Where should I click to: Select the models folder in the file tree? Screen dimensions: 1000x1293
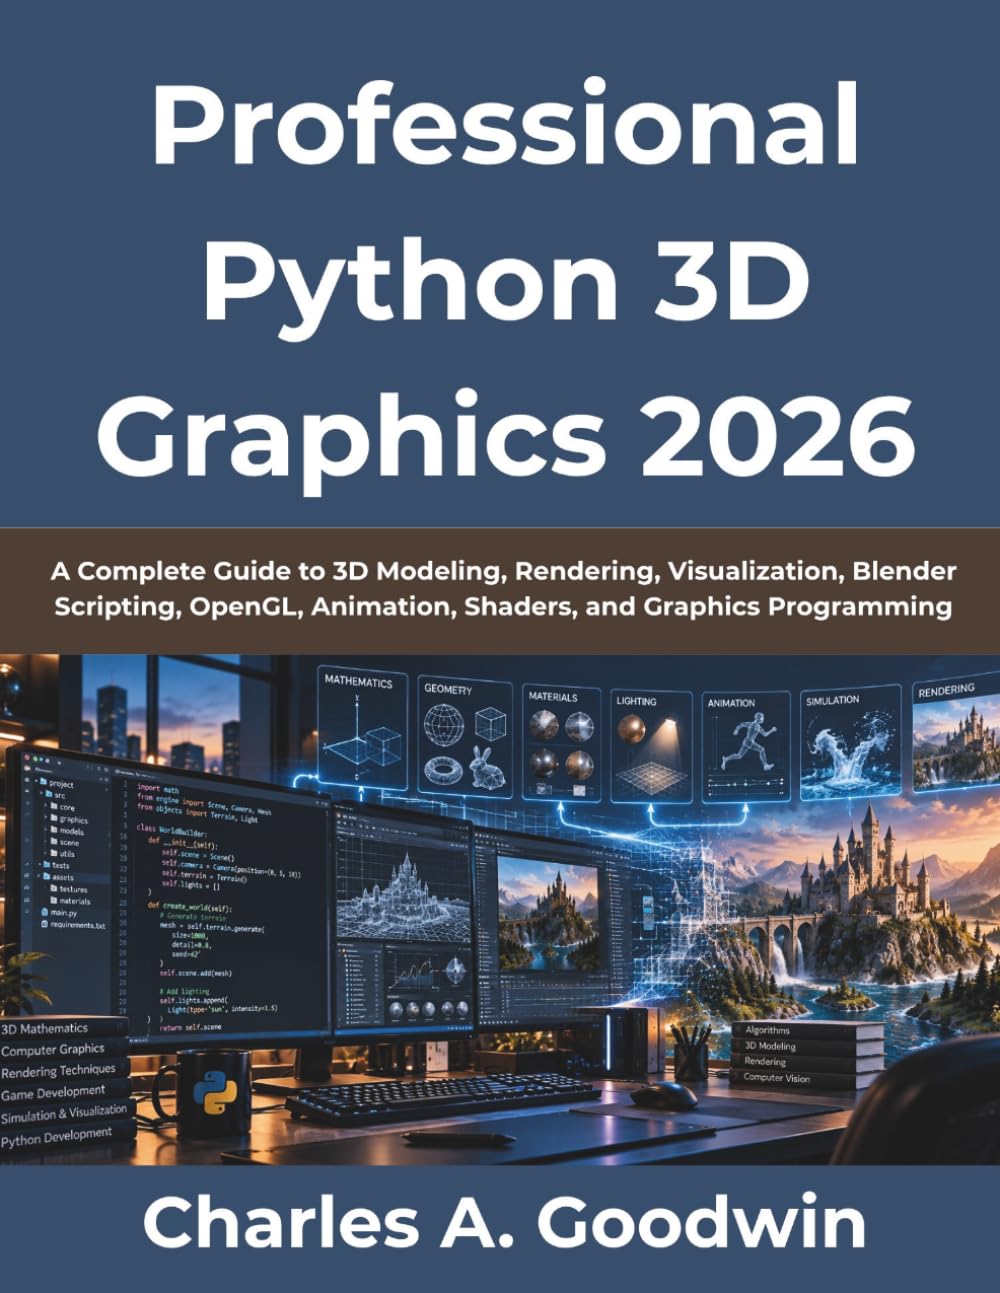[x=66, y=831]
